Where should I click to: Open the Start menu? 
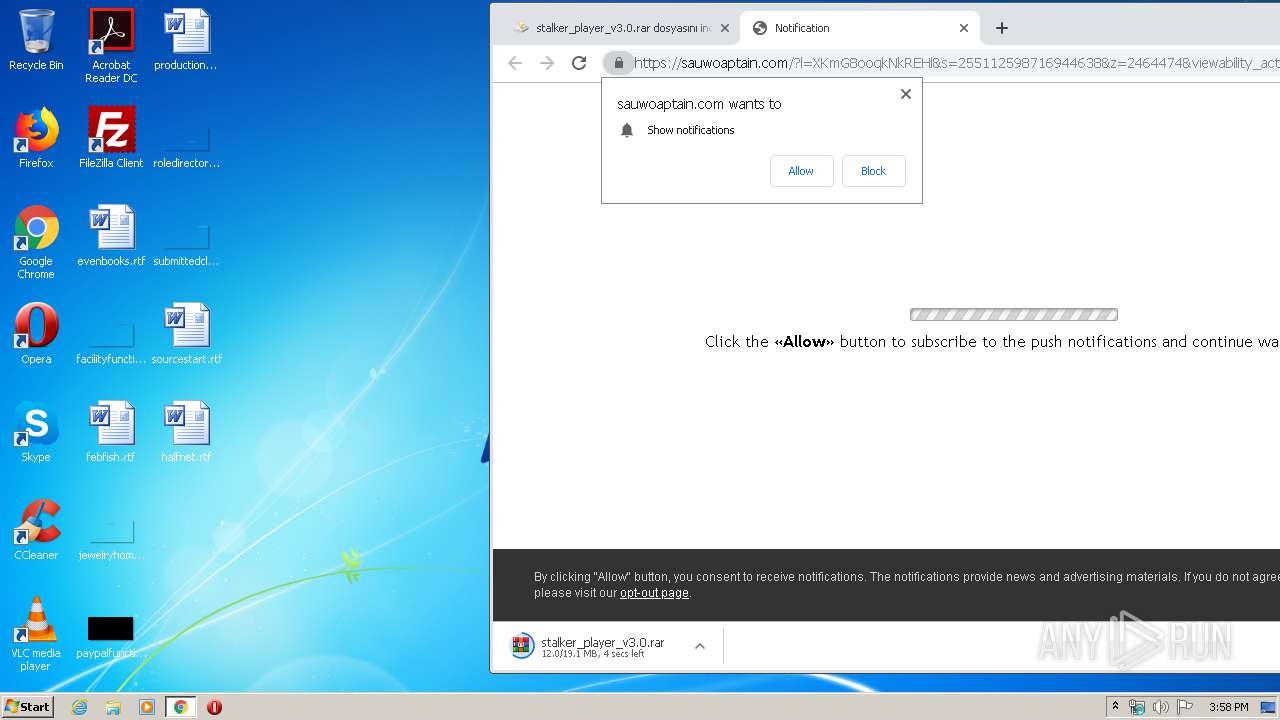point(28,707)
